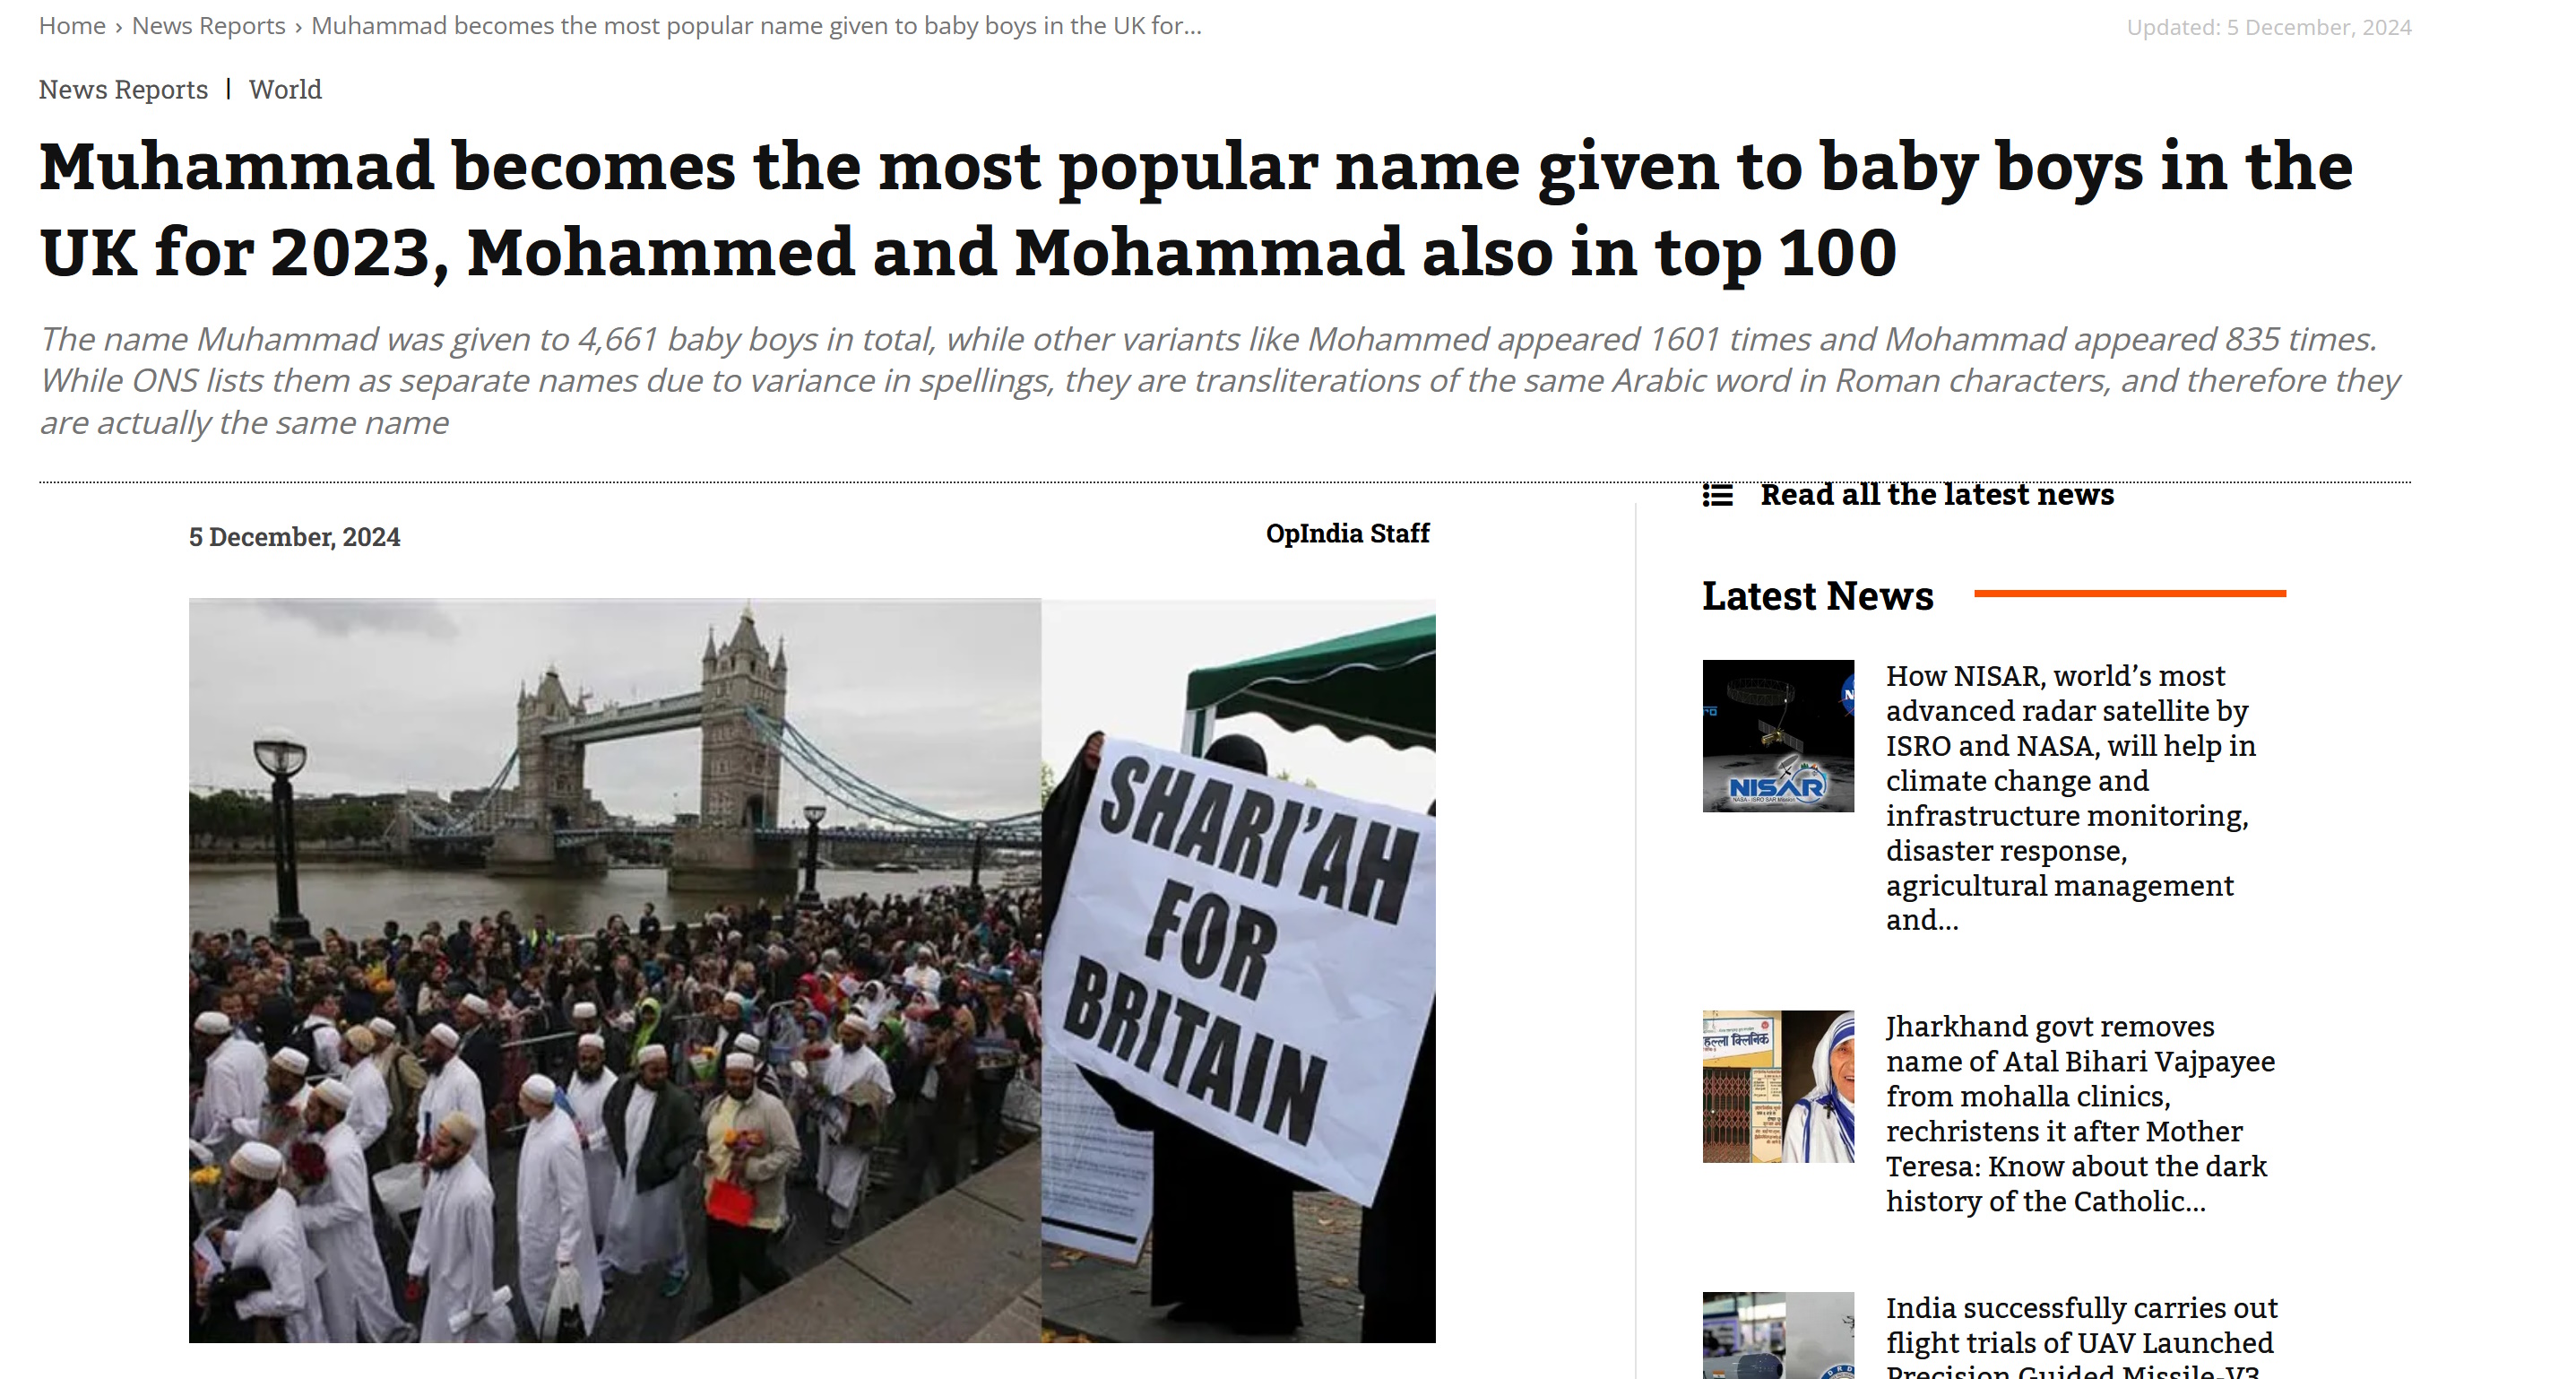Click the italic article summary paragraph
Screen dimensions: 2576x1379
1219,381
